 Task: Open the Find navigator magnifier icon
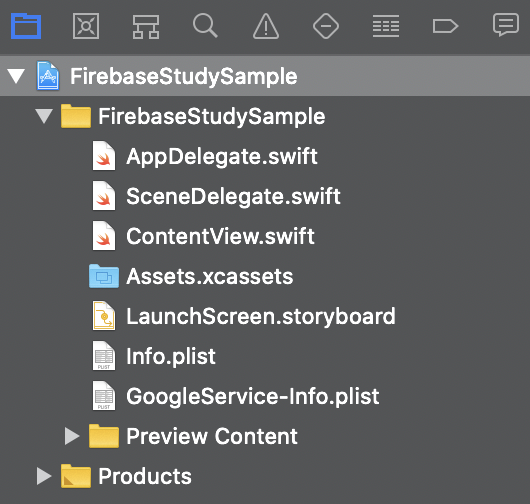[205, 26]
